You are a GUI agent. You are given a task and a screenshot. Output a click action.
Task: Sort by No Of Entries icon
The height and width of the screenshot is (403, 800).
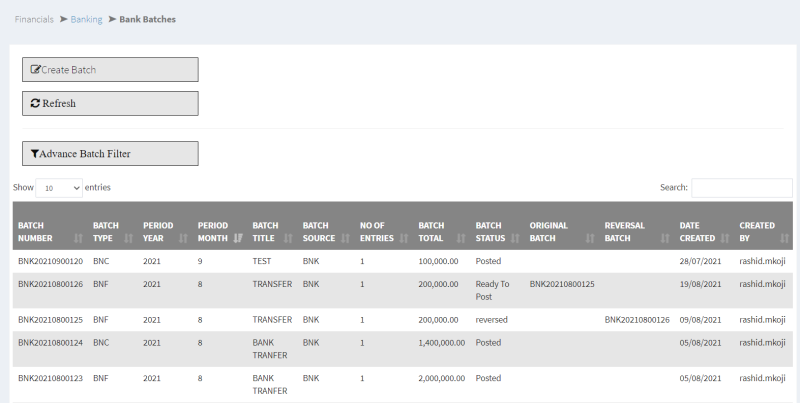403,238
